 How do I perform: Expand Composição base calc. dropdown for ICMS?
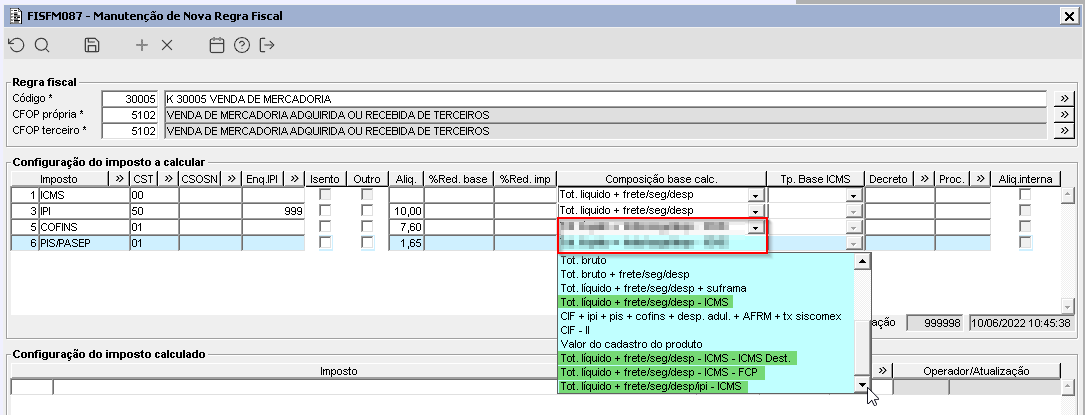(756, 196)
